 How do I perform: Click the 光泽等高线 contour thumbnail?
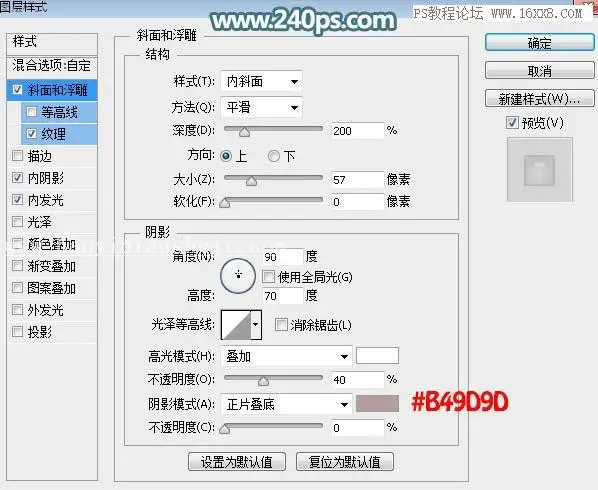click(236, 325)
